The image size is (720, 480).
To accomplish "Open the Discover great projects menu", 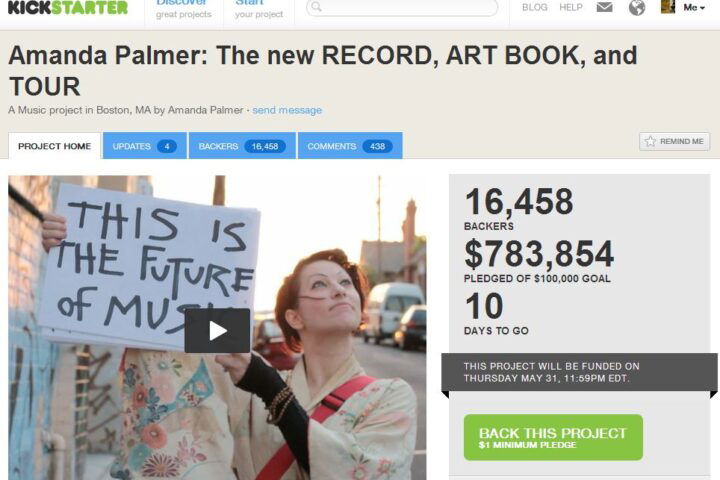I will coord(184,9).
